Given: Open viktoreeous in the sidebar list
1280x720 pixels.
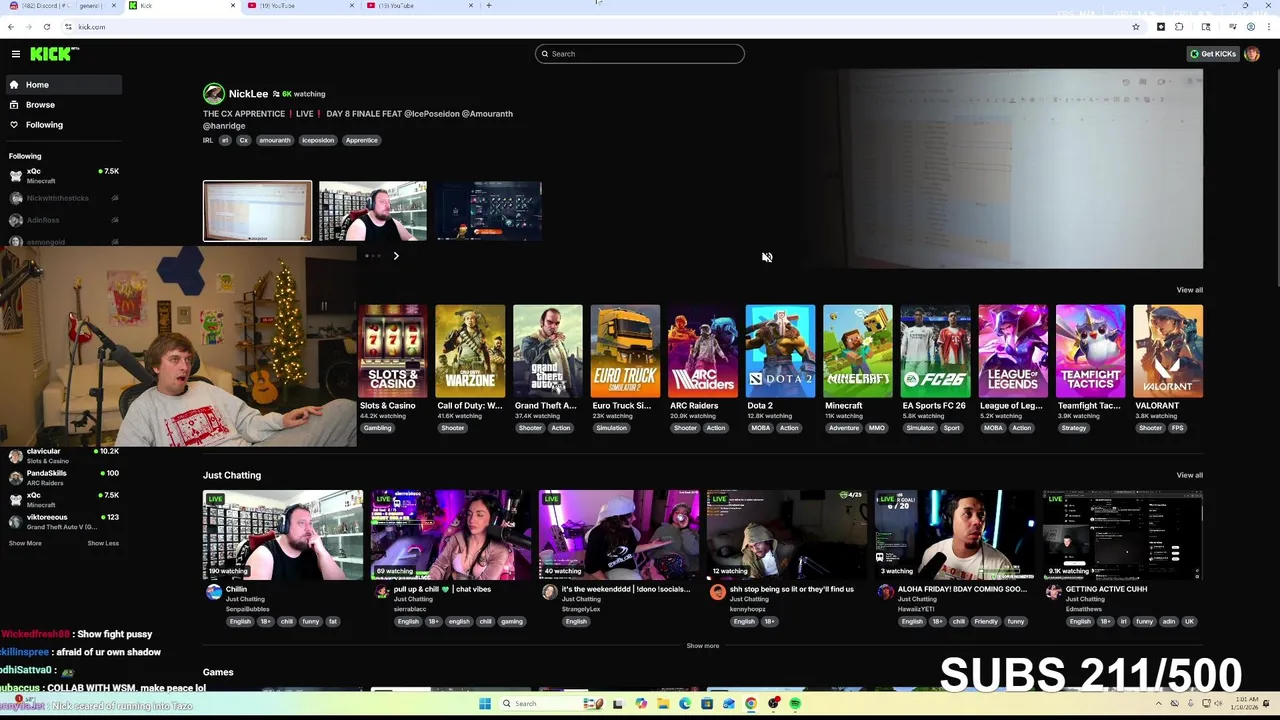Looking at the screenshot, I should 64,521.
